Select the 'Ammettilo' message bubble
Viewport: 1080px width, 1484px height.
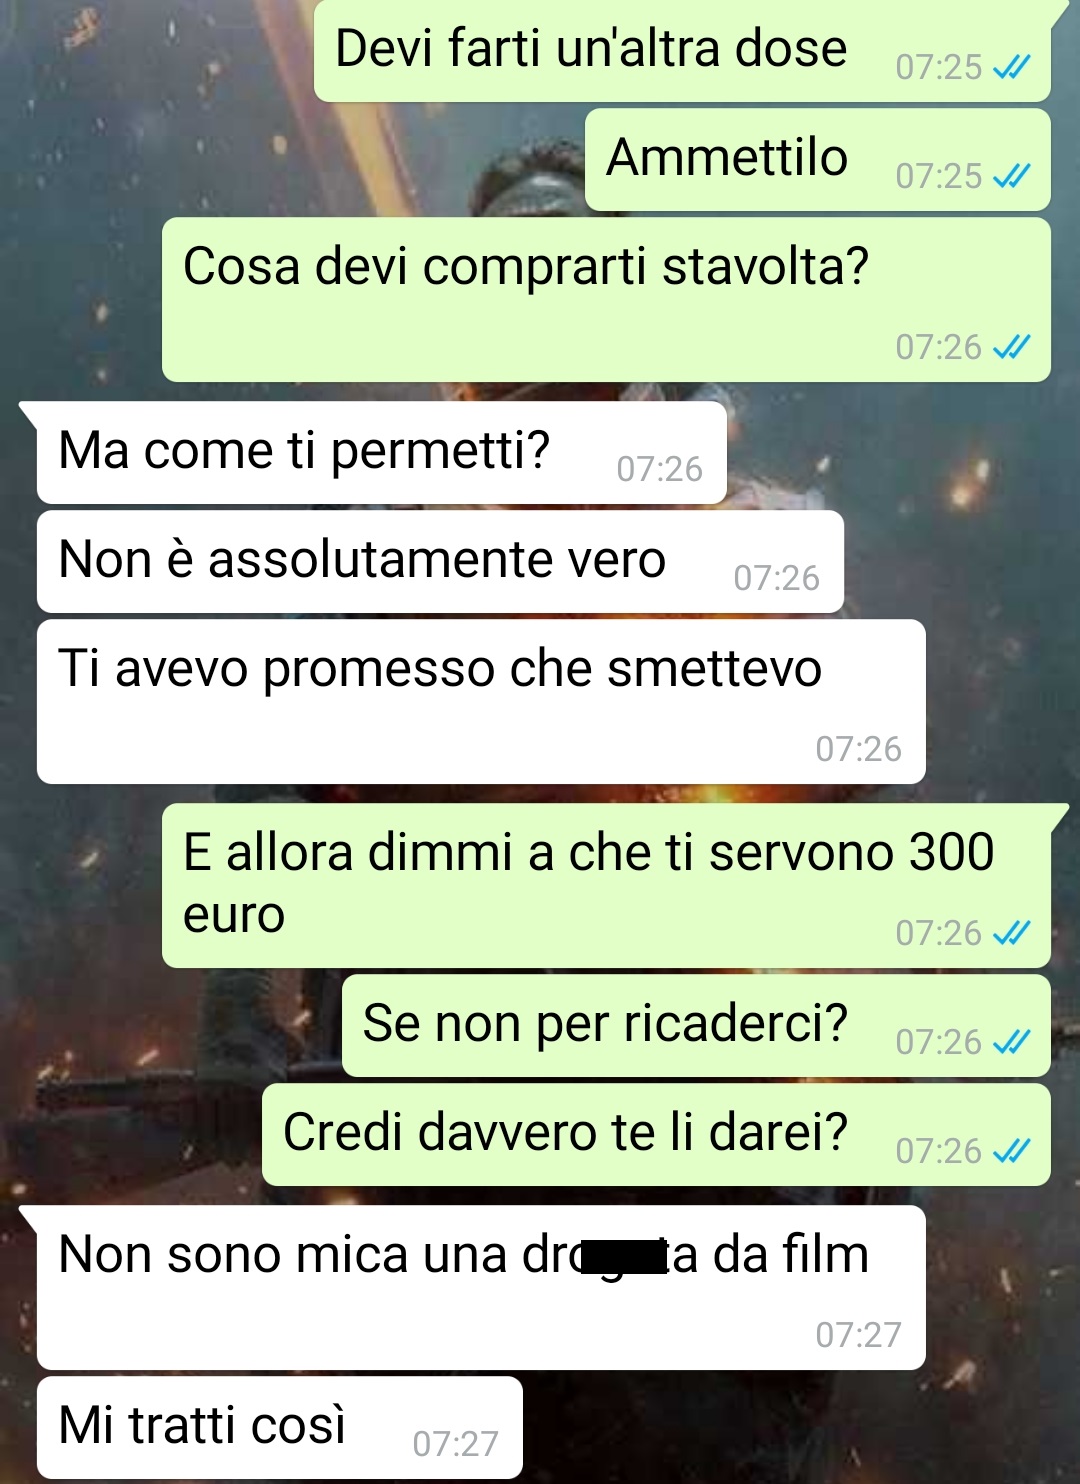click(818, 160)
